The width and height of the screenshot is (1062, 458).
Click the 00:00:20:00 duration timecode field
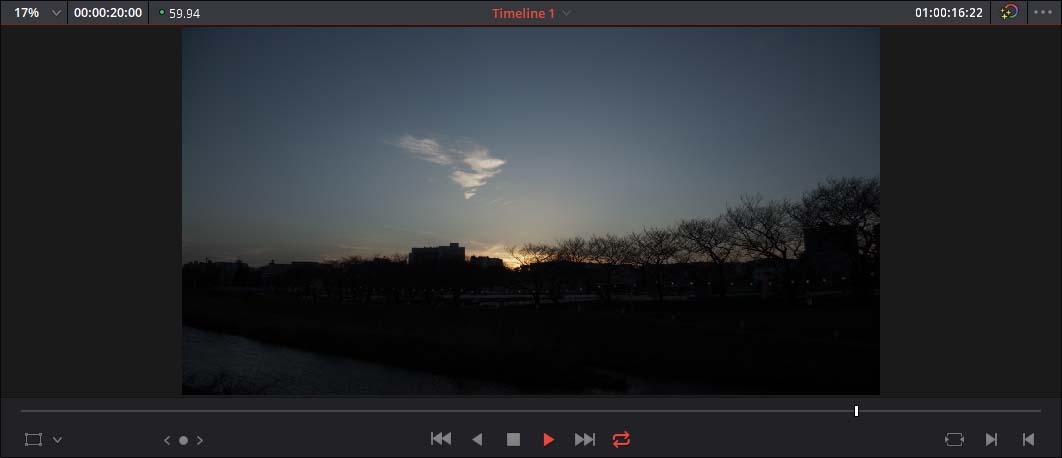point(108,13)
